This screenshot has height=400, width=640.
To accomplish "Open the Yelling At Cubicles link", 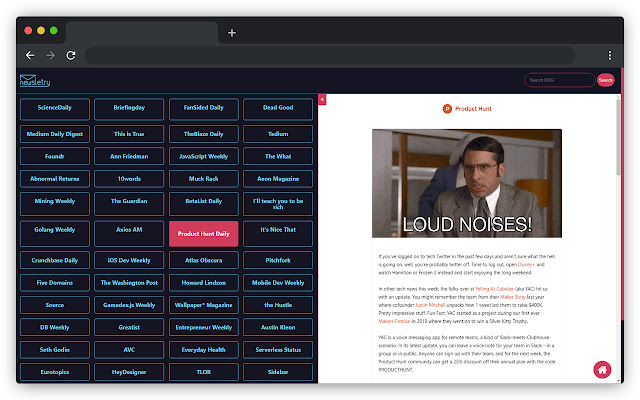I will (494, 289).
